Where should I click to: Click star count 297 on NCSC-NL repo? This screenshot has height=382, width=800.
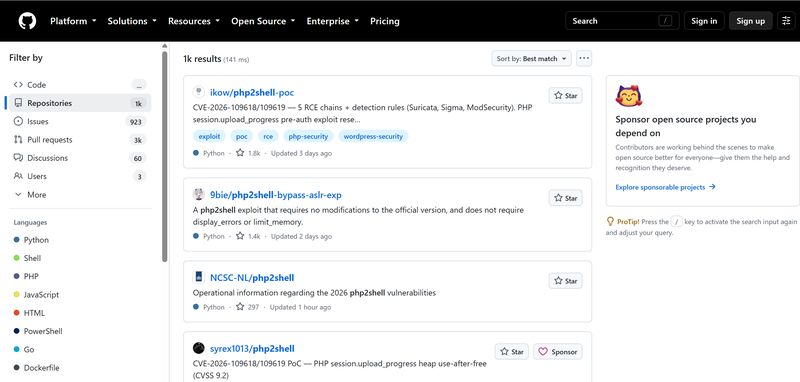(x=247, y=307)
